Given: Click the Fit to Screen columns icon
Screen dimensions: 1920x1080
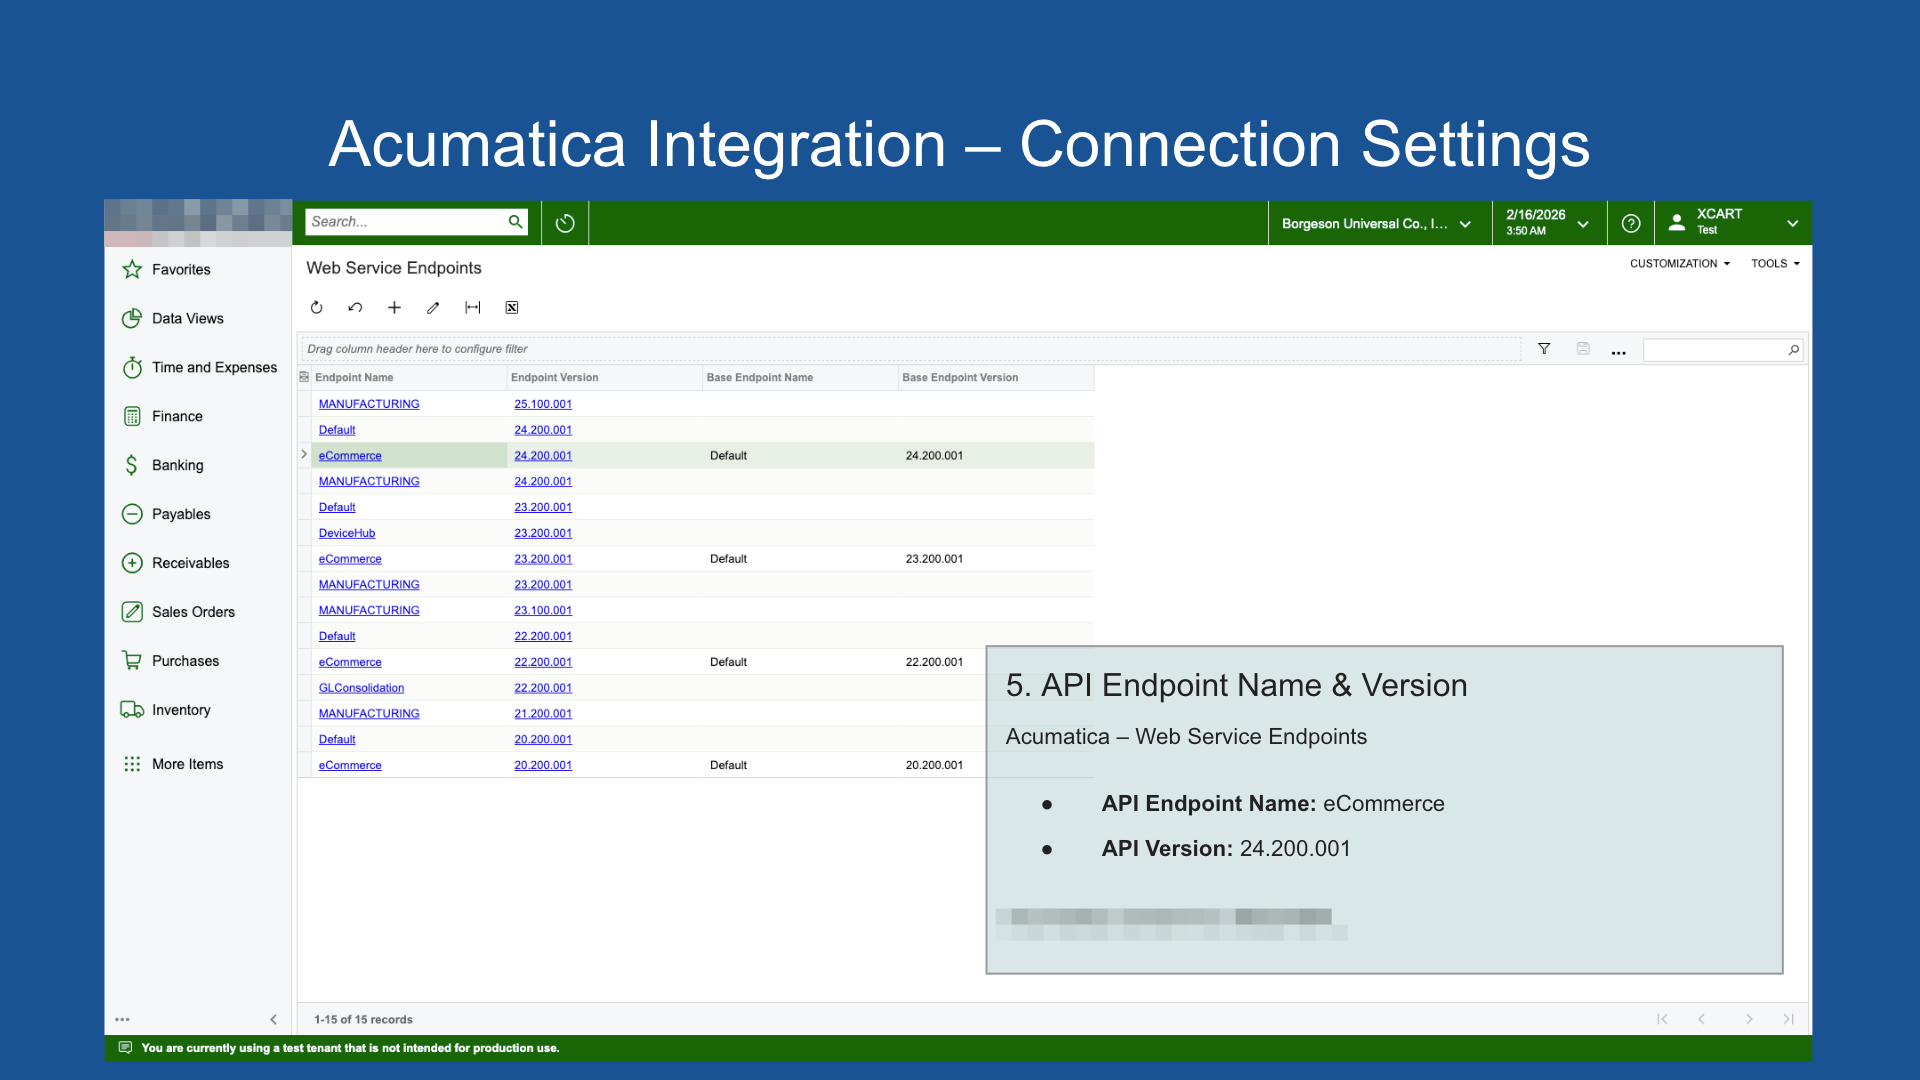Looking at the screenshot, I should 472,308.
